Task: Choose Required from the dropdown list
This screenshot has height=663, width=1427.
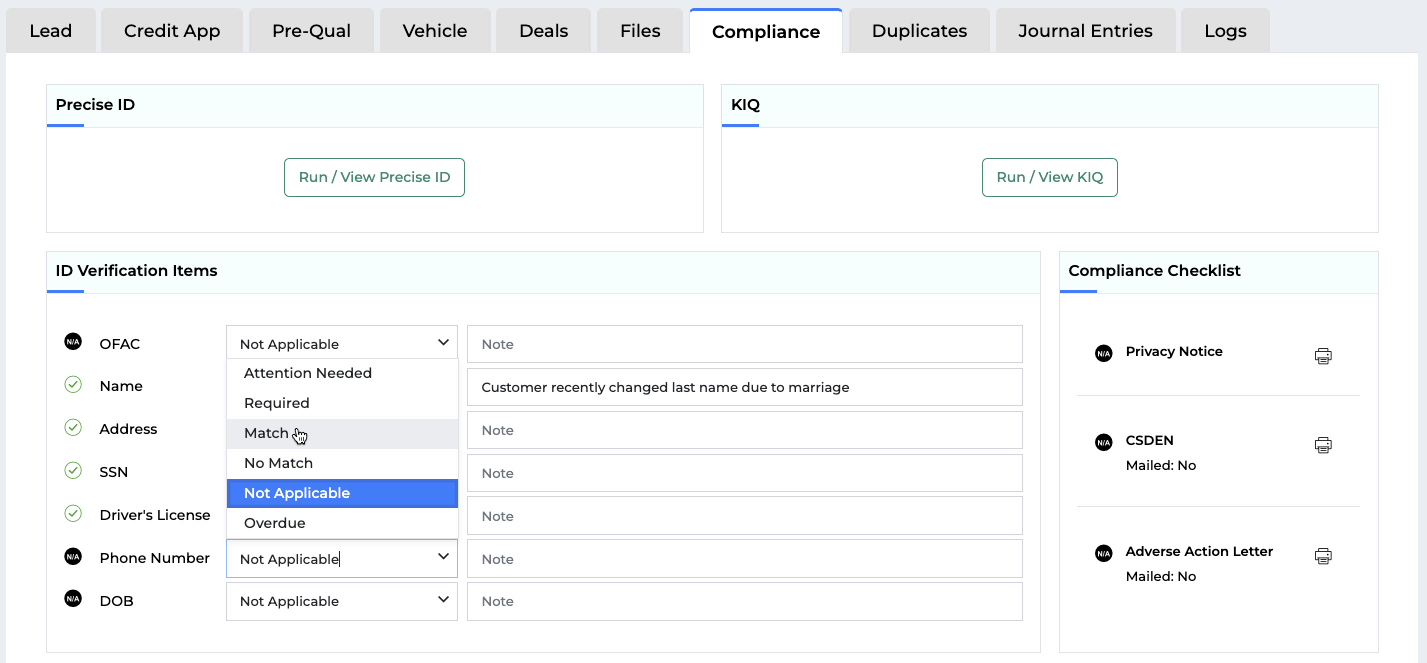Action: tap(342, 403)
